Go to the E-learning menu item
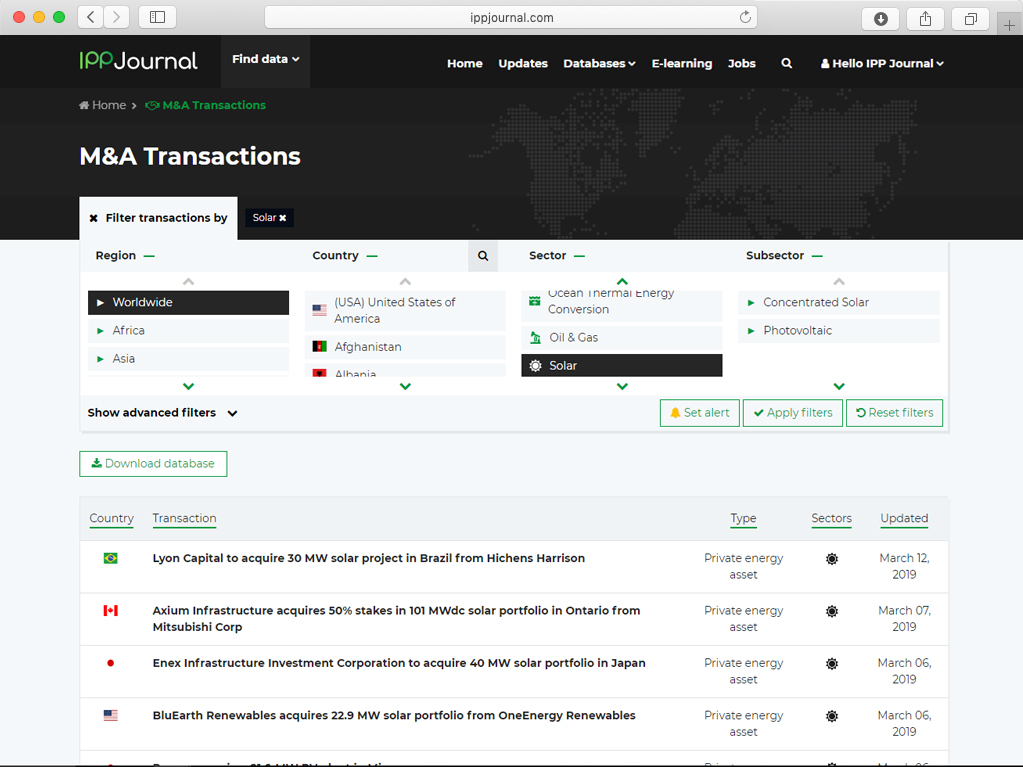This screenshot has width=1023, height=767. tap(681, 63)
